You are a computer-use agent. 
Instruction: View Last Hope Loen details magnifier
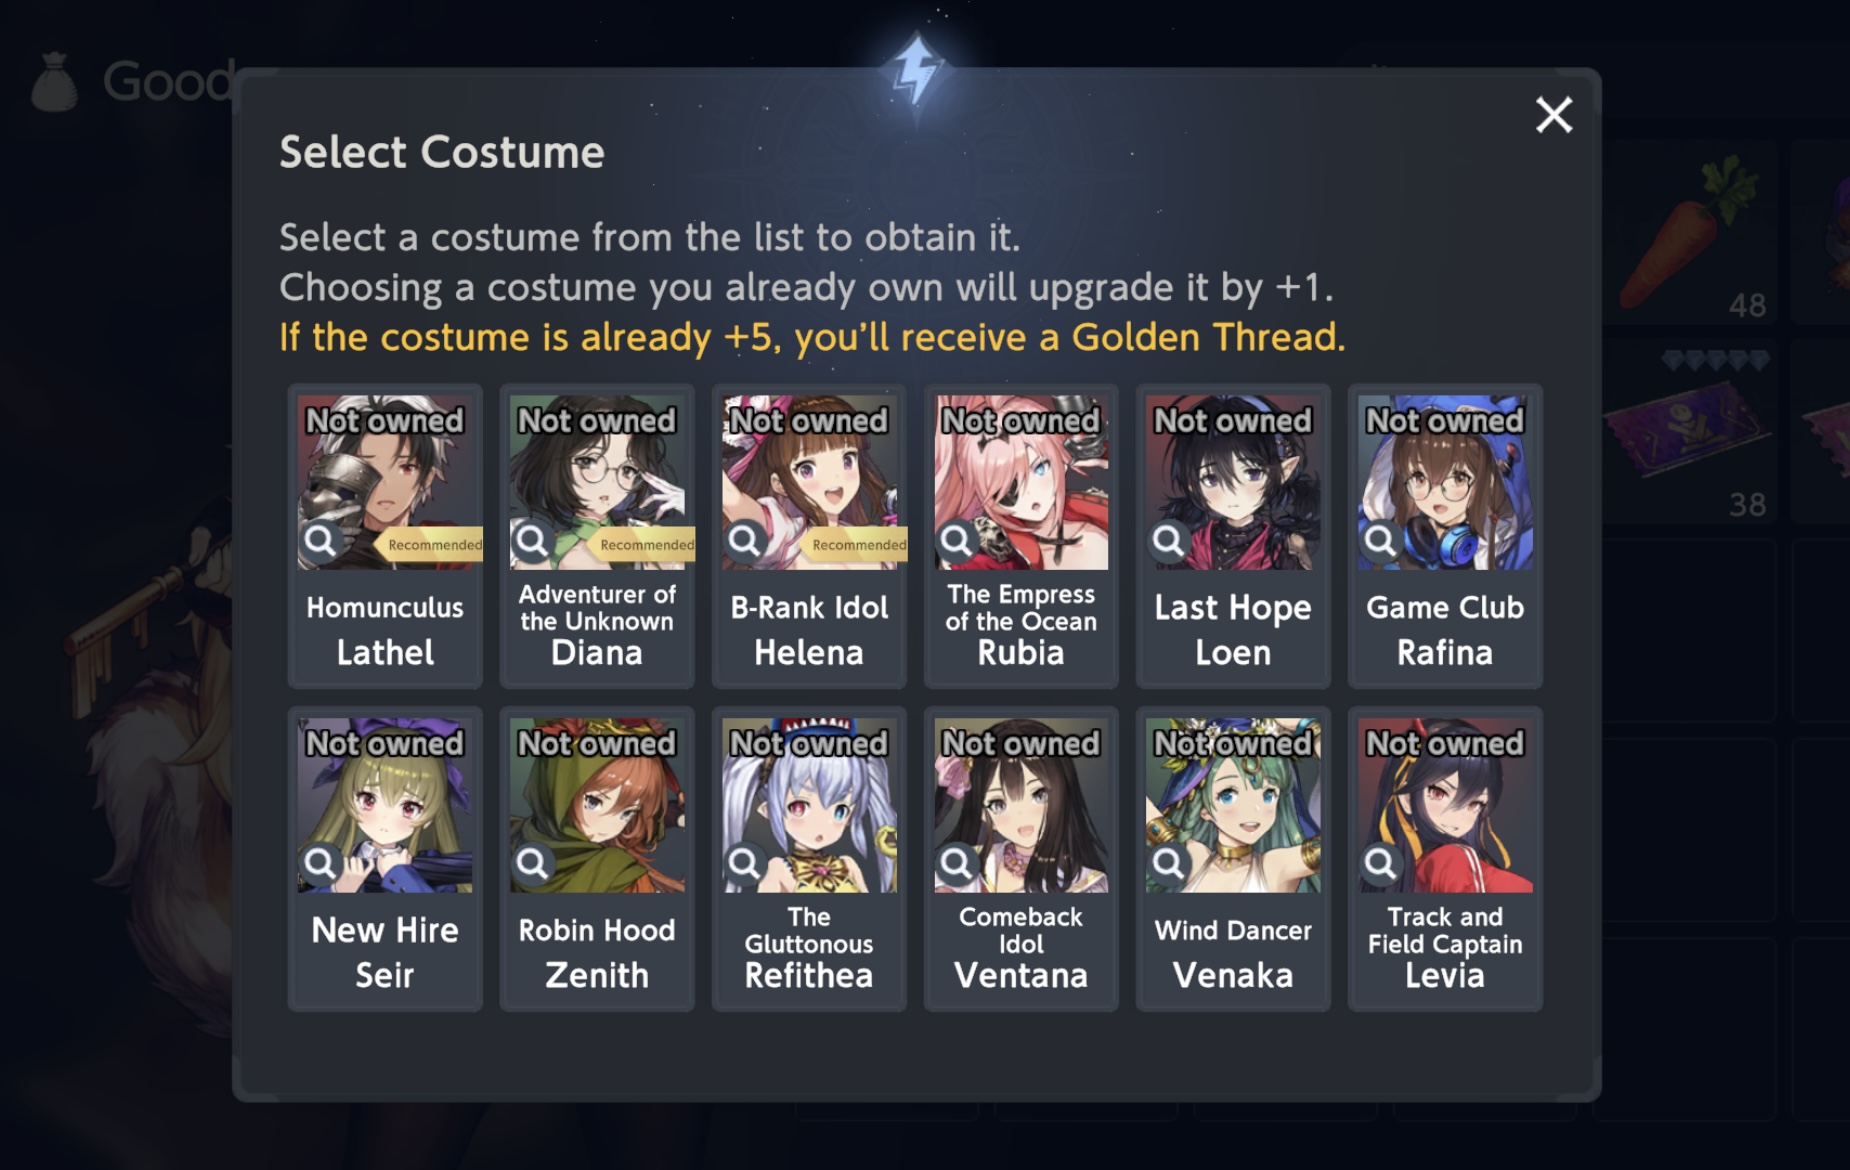pos(1169,541)
